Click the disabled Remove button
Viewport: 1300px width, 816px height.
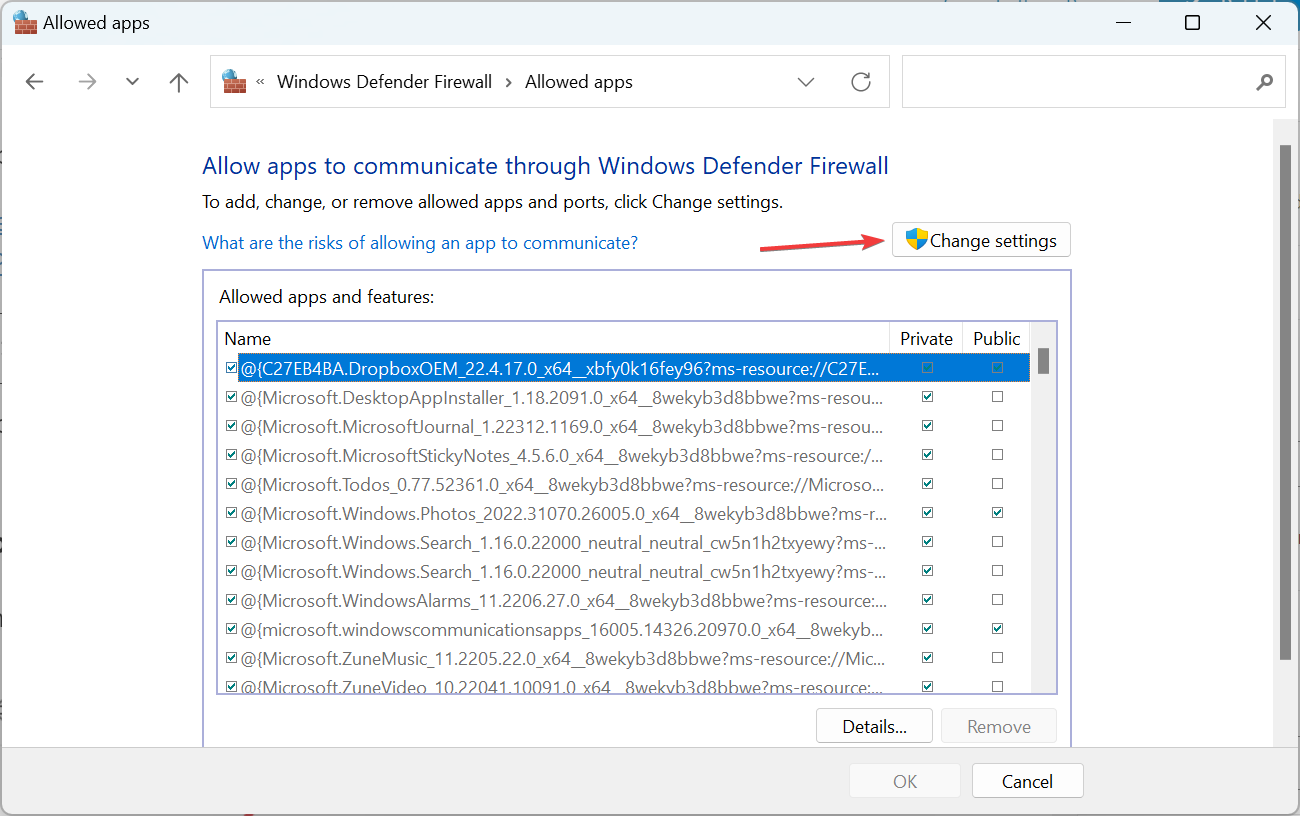pyautogui.click(x=999, y=726)
